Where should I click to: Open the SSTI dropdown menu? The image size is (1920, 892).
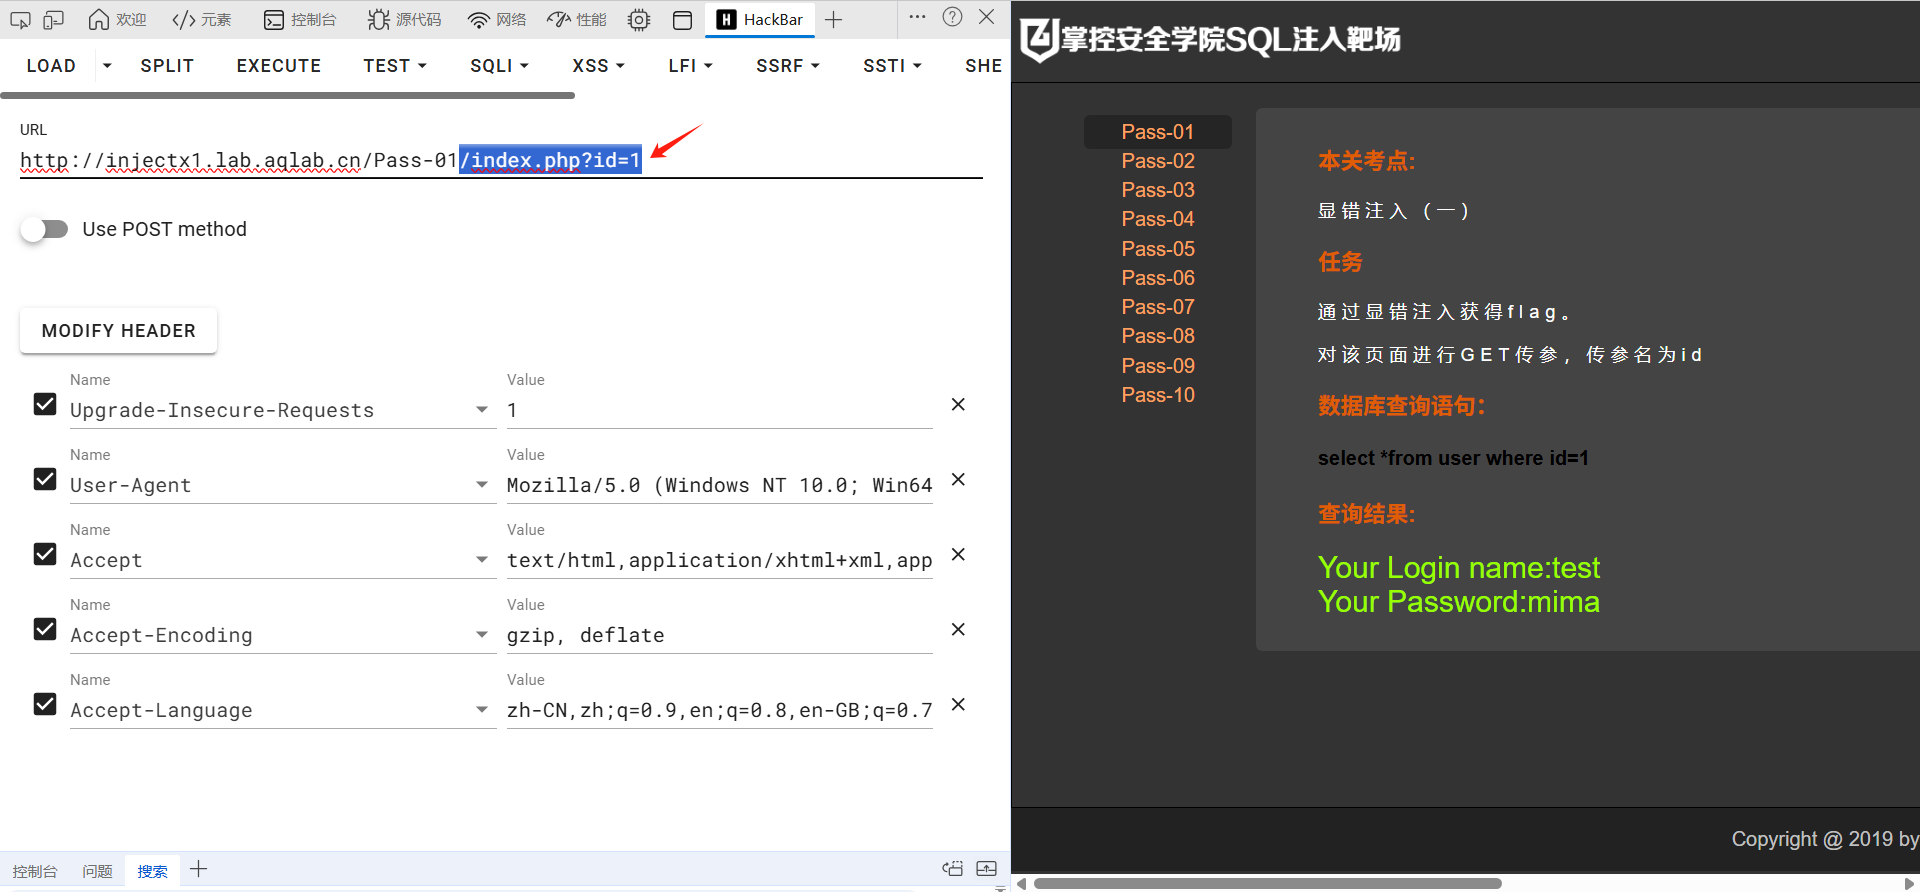point(892,65)
